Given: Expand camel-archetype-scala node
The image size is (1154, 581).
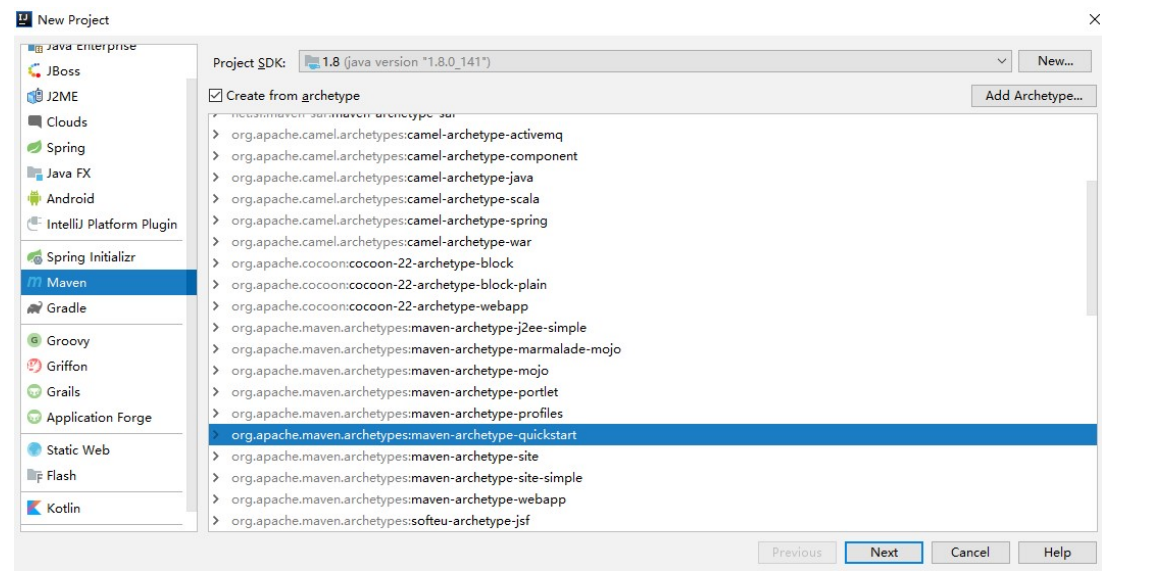Looking at the screenshot, I should pos(216,199).
